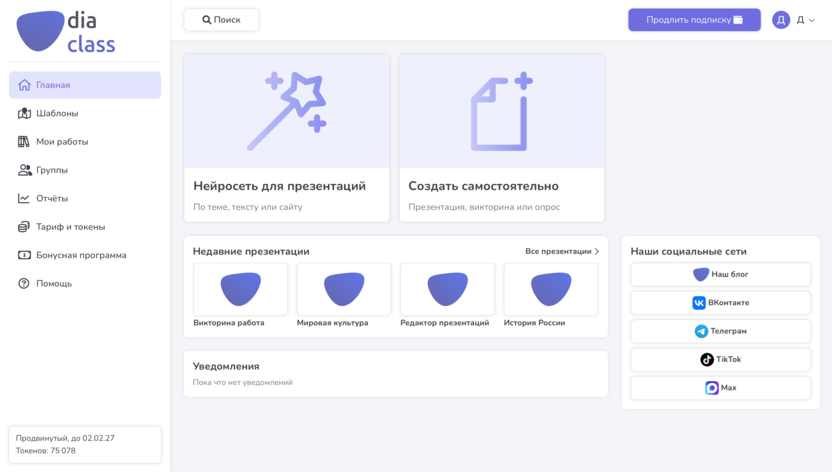Click the dia class logo
832x472 pixels.
(66, 32)
